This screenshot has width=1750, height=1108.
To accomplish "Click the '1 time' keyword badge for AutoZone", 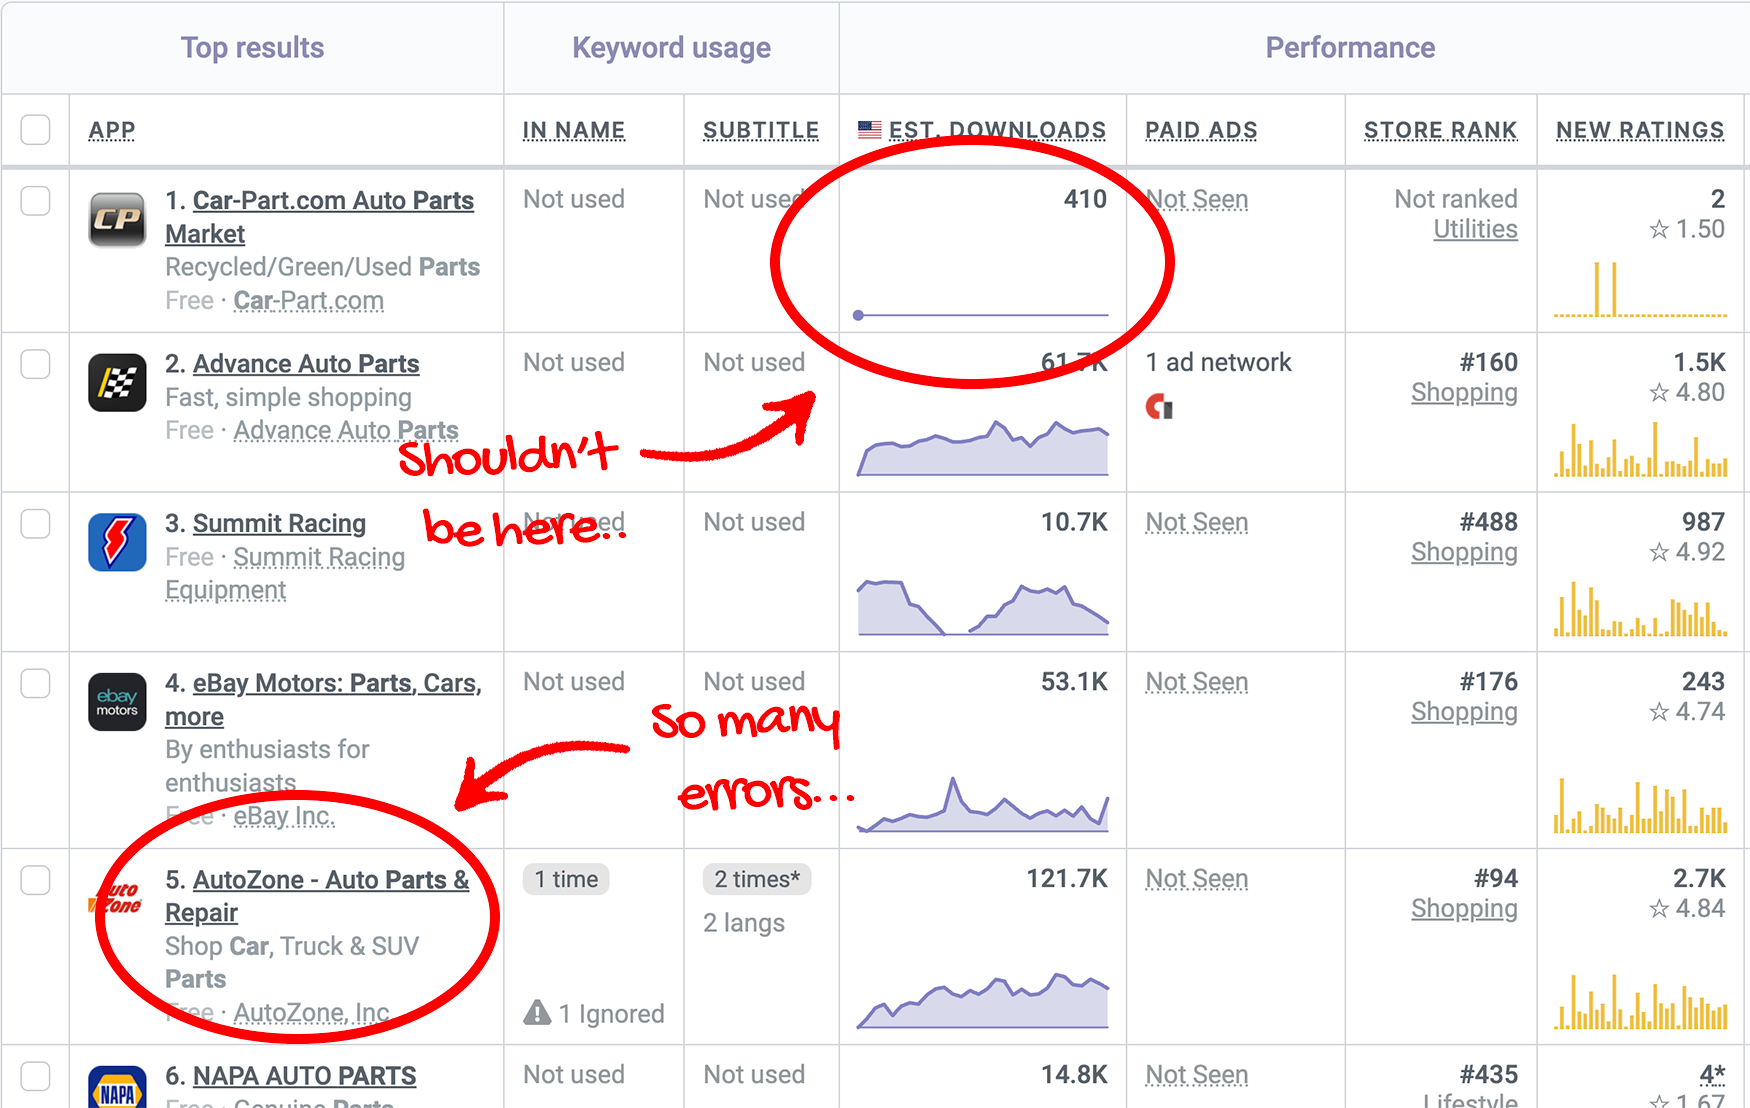I will (566, 879).
